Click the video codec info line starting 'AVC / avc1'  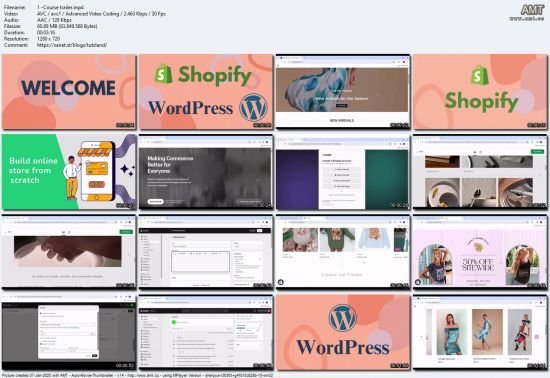click(x=101, y=14)
